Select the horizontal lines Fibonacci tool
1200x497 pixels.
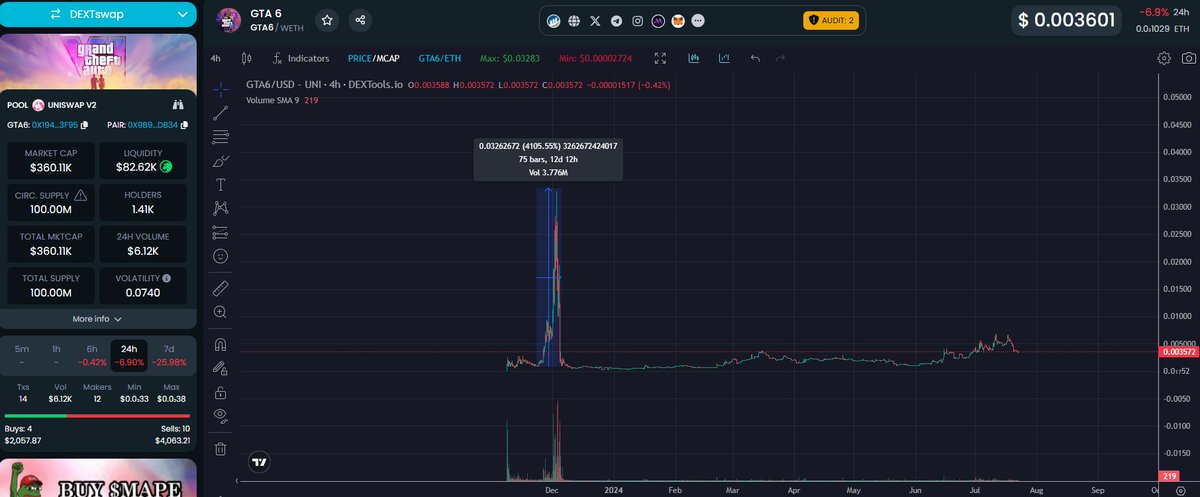coord(221,137)
